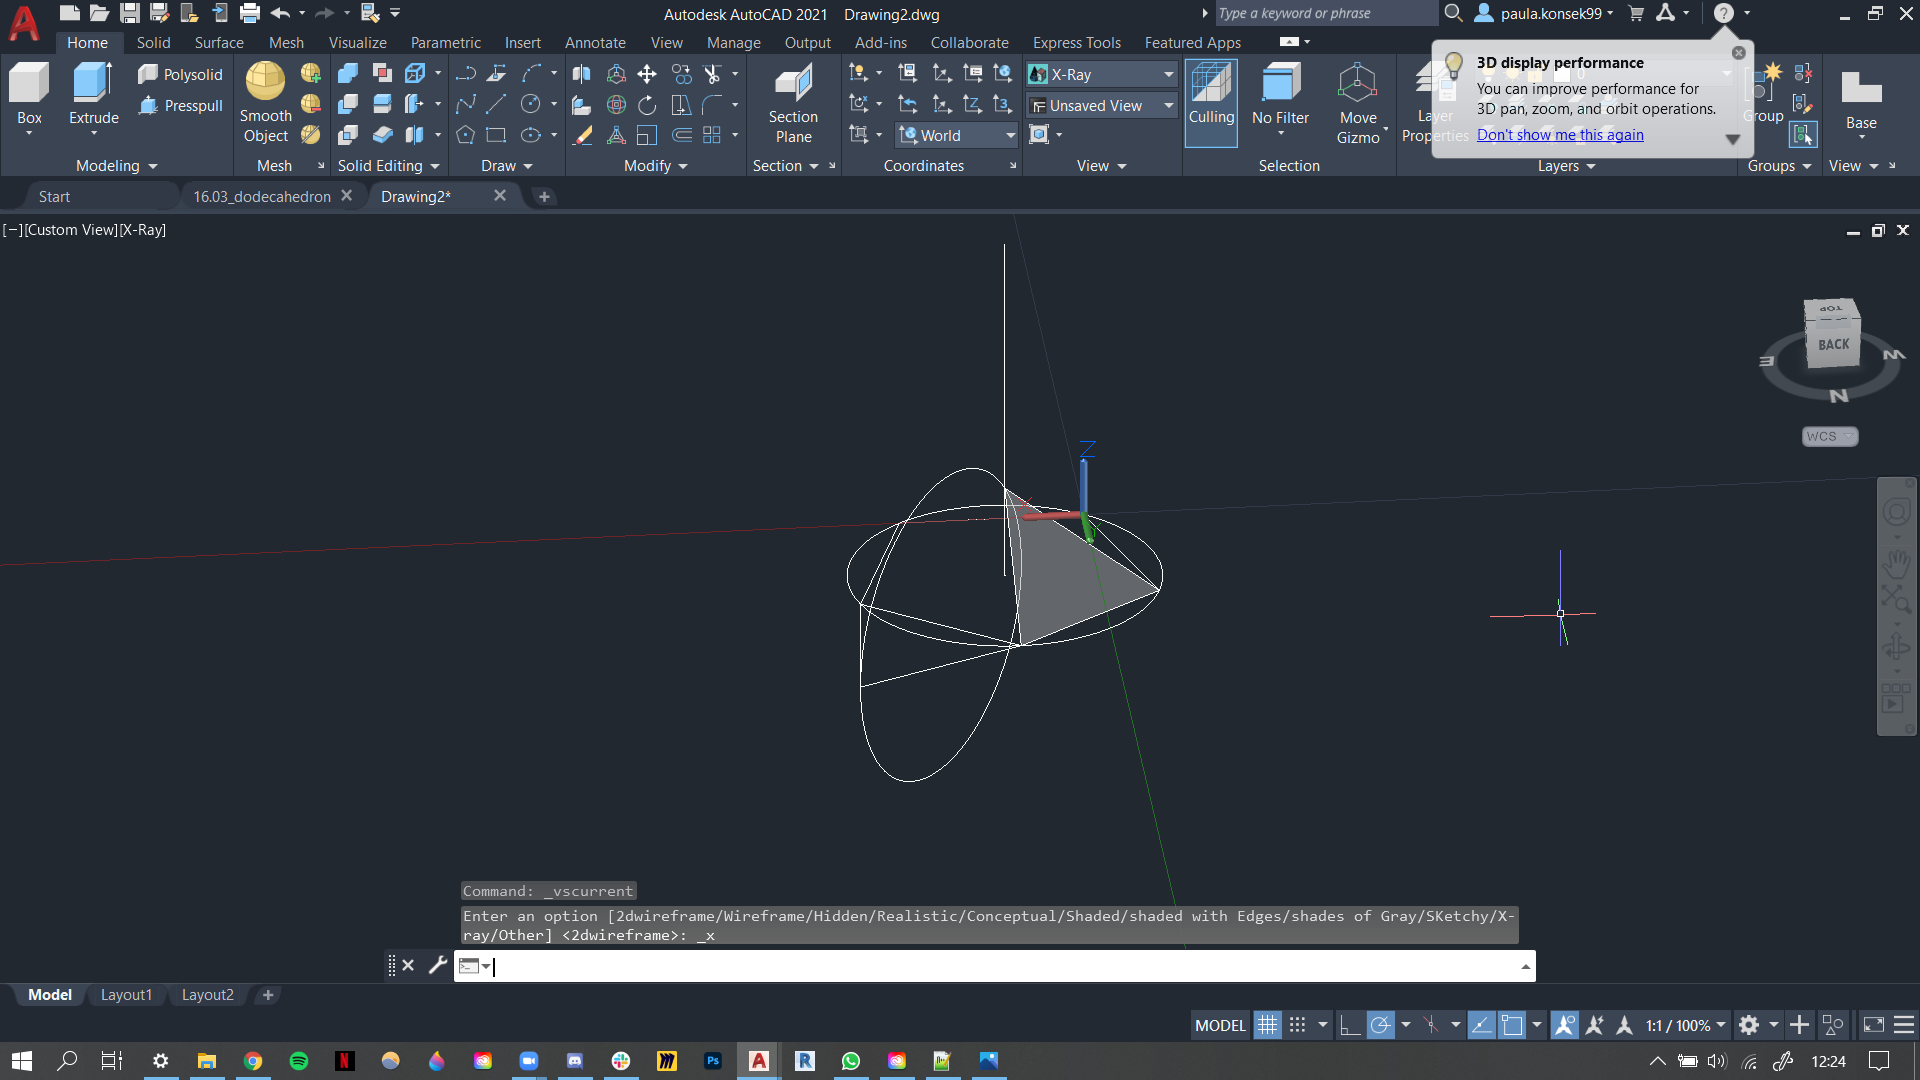This screenshot has height=1080, width=1920.
Task: Open the World coordinate system dropdown
Action: pyautogui.click(x=1010, y=133)
